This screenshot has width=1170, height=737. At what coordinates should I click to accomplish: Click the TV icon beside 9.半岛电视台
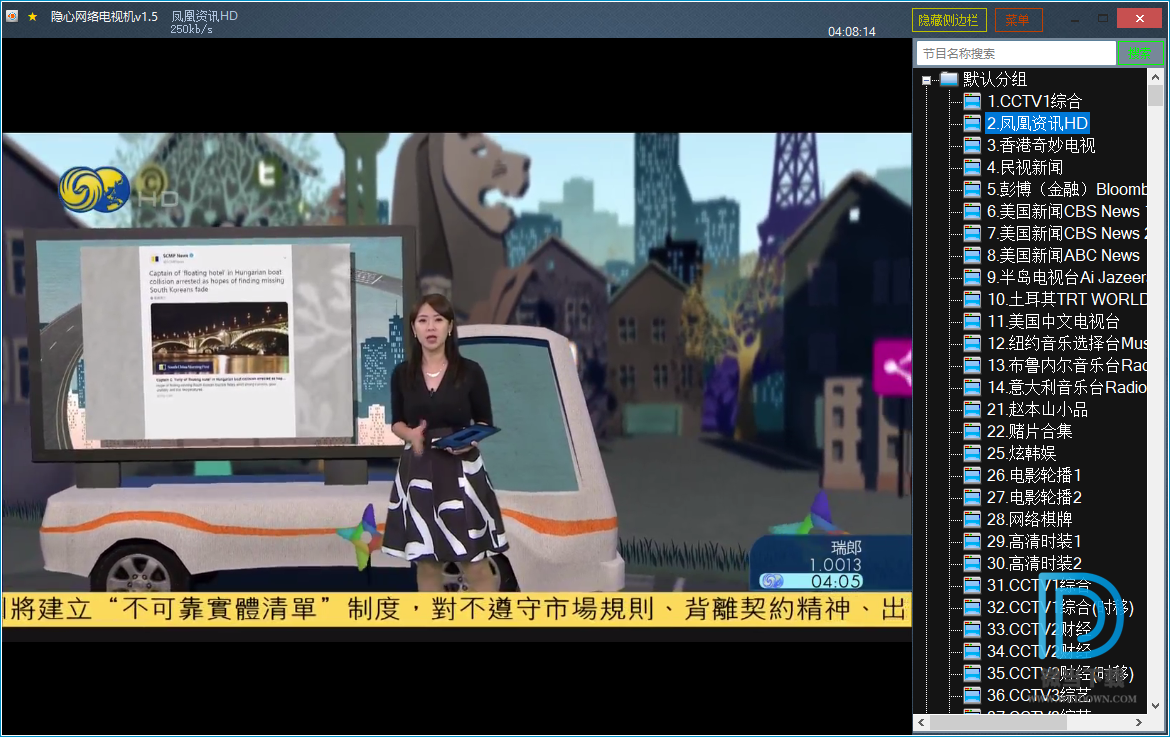[x=972, y=277]
